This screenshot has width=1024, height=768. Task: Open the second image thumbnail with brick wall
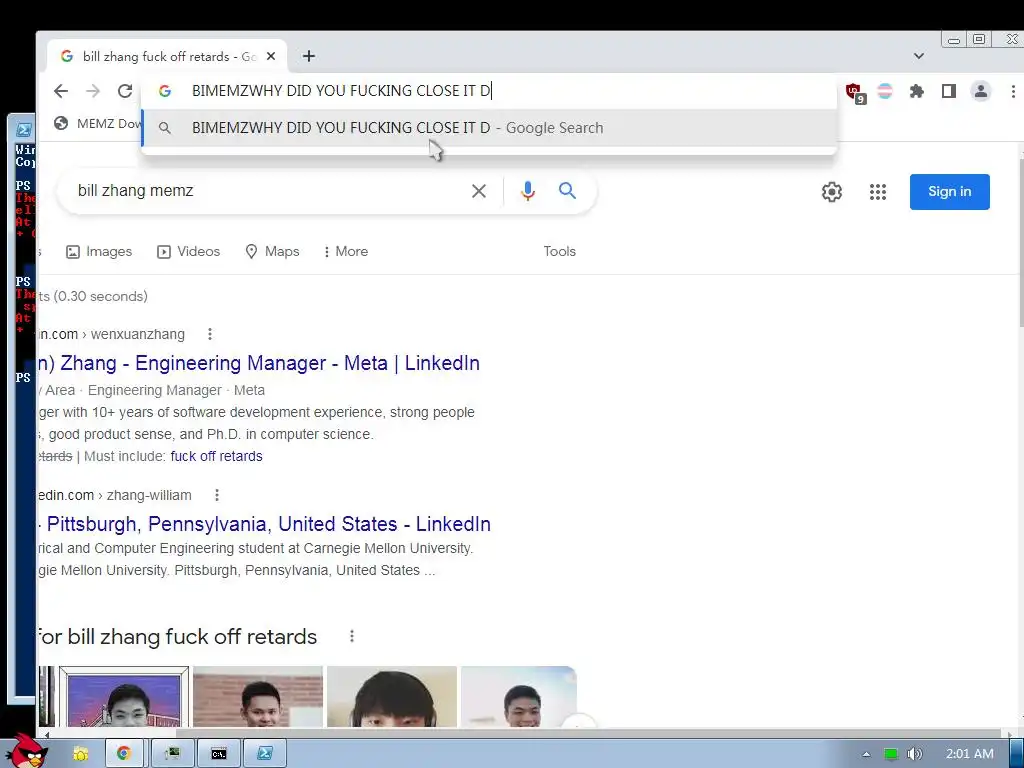(x=258, y=697)
